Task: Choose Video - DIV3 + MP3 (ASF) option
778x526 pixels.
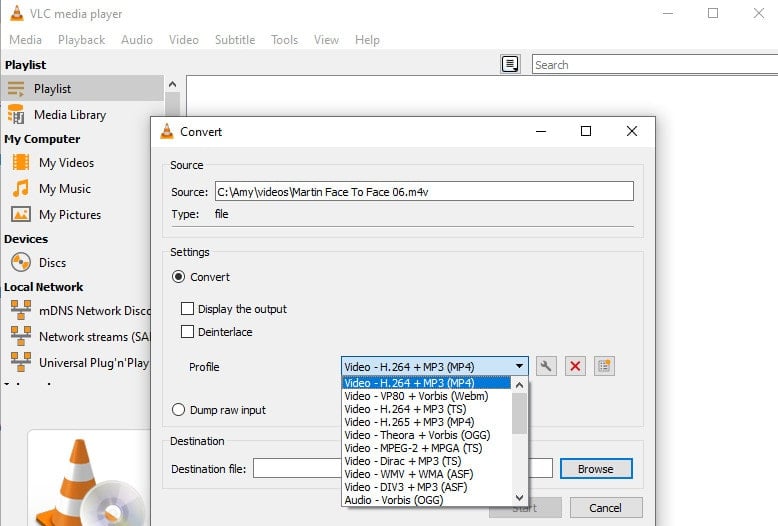Action: pyautogui.click(x=426, y=487)
